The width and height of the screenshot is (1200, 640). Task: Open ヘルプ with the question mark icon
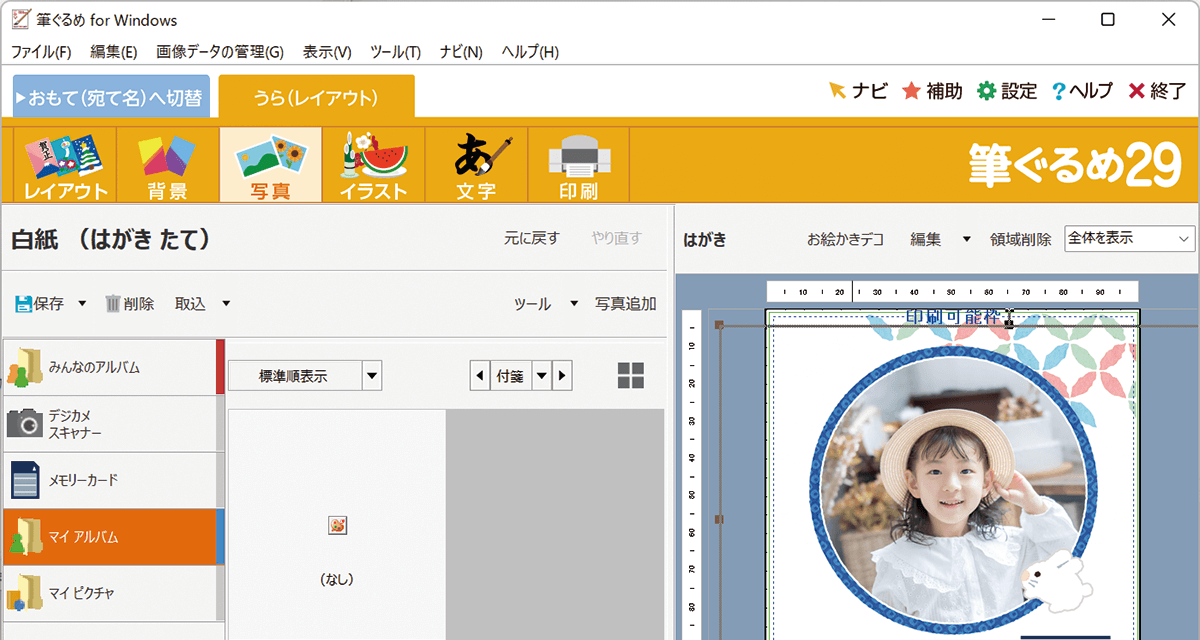tap(1082, 91)
